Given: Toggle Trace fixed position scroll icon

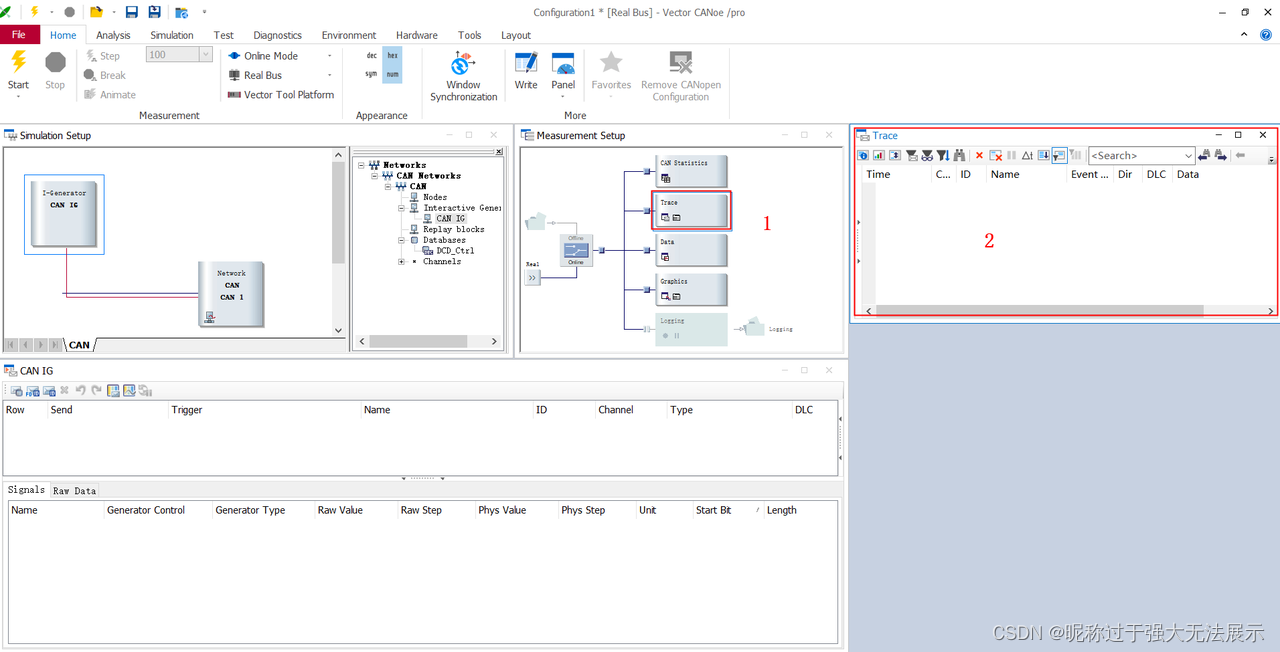Looking at the screenshot, I should 1043,155.
